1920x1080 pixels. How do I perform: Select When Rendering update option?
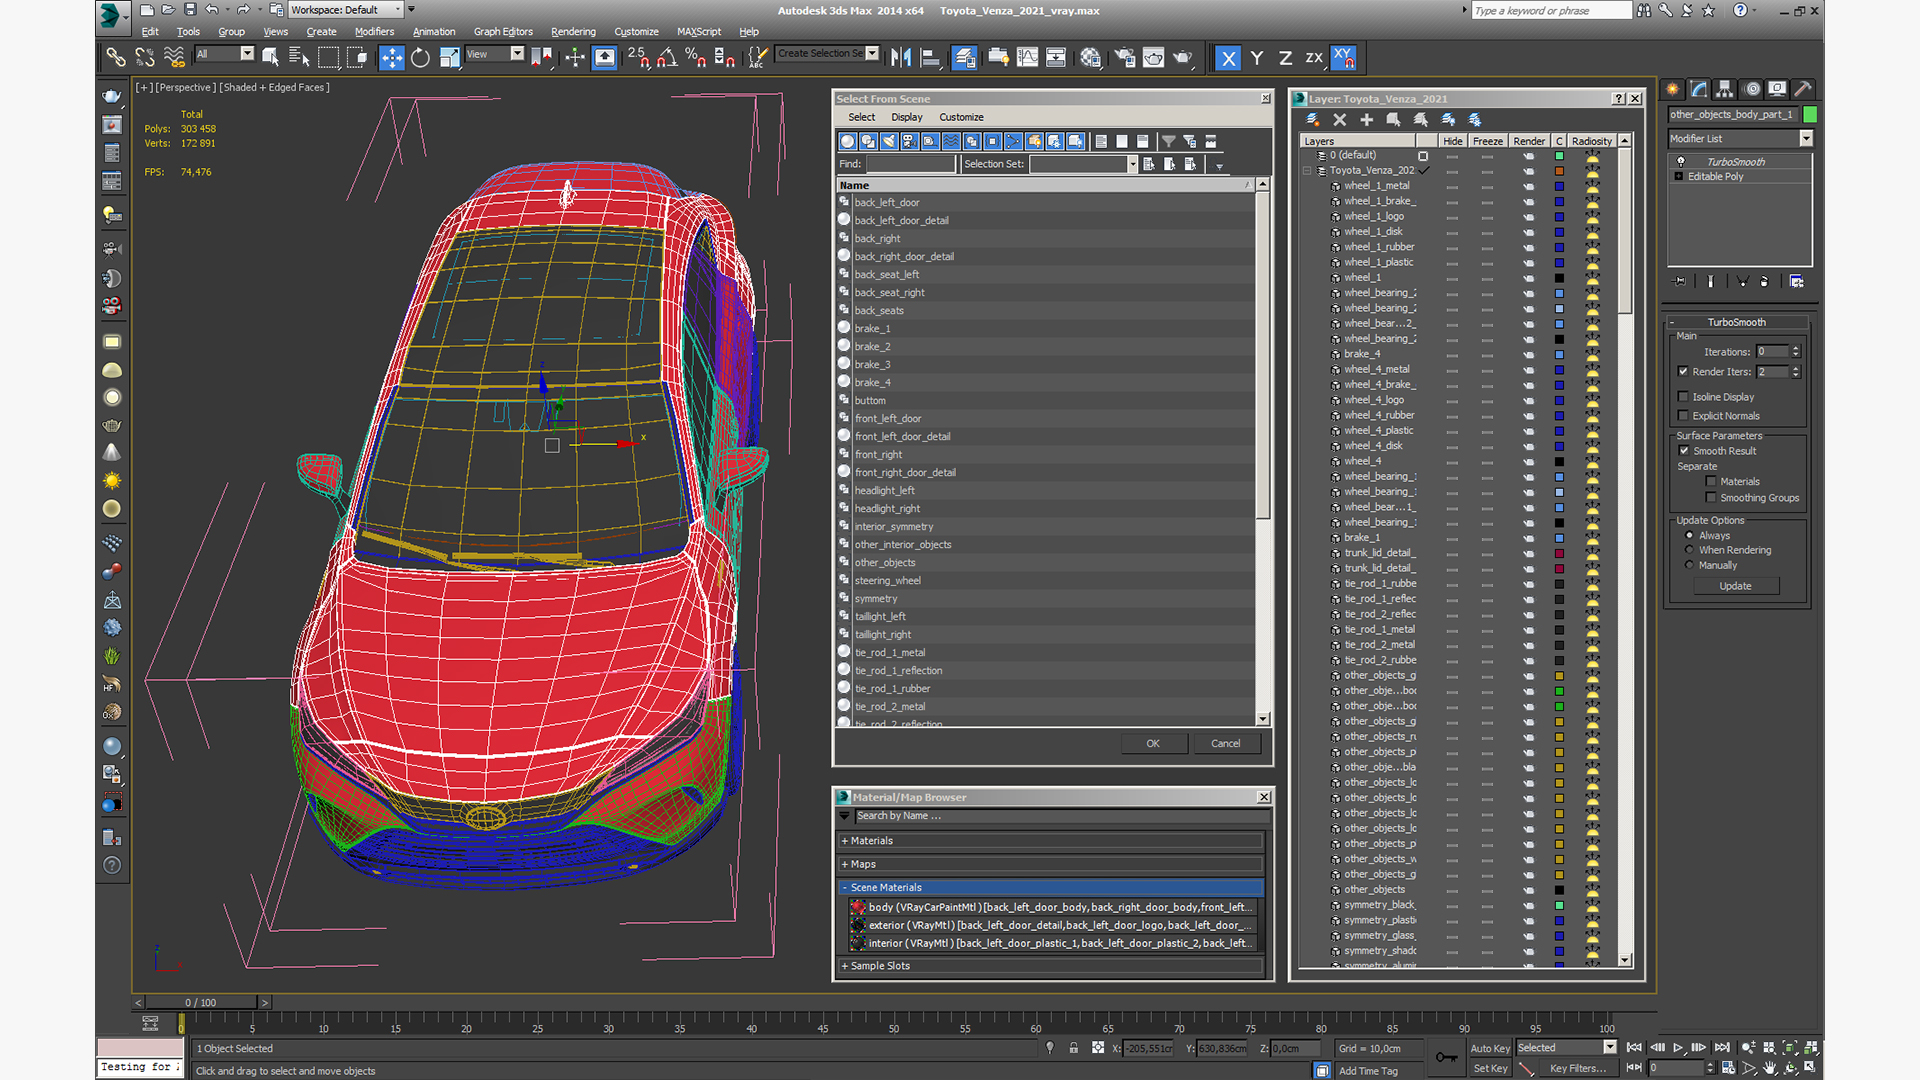(1690, 551)
